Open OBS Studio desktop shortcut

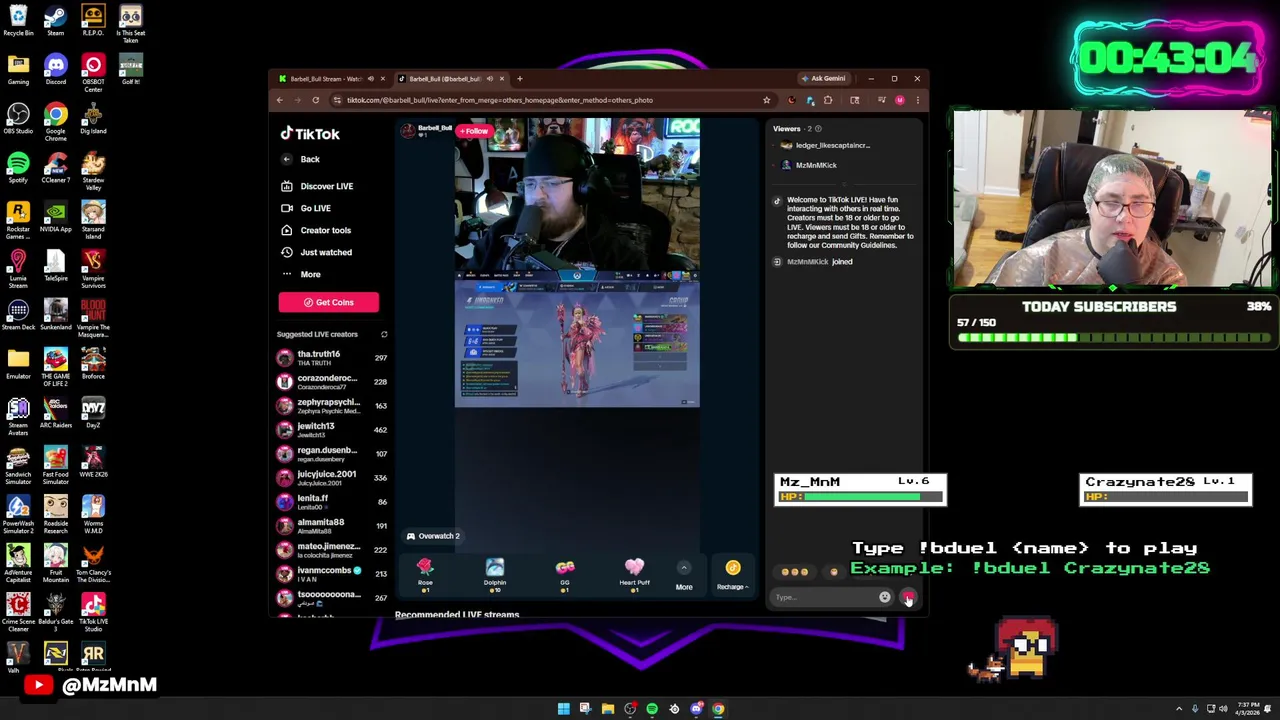tap(18, 117)
